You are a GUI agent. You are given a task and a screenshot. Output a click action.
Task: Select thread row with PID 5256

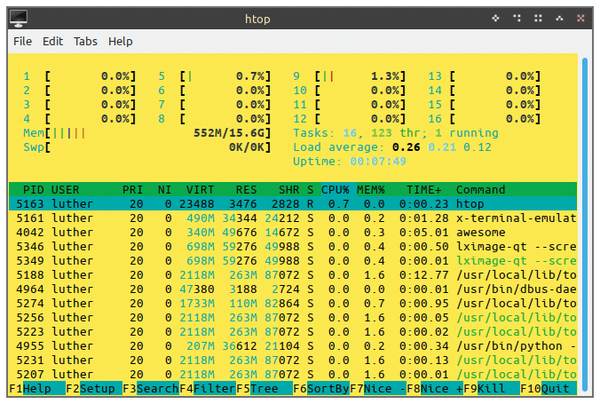tap(293, 317)
